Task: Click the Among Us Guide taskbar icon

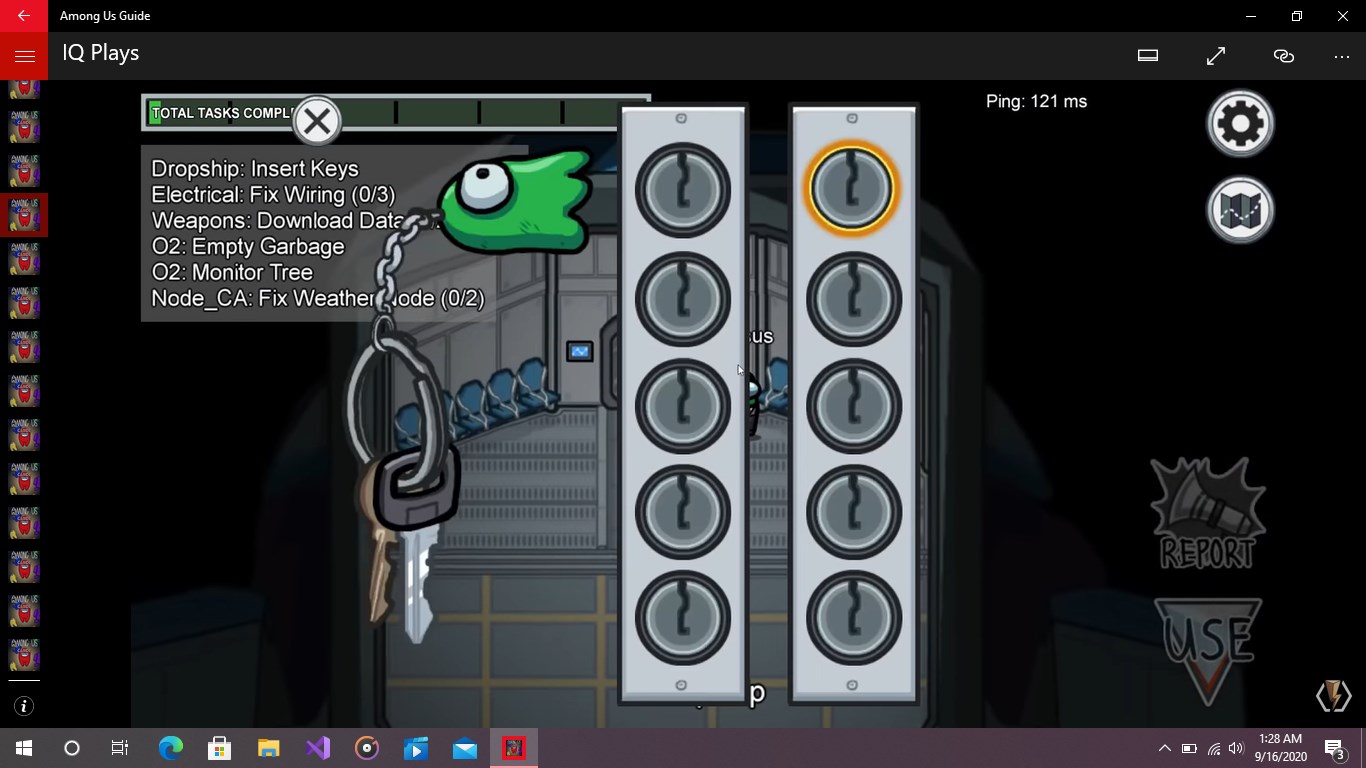Action: pyautogui.click(x=514, y=748)
